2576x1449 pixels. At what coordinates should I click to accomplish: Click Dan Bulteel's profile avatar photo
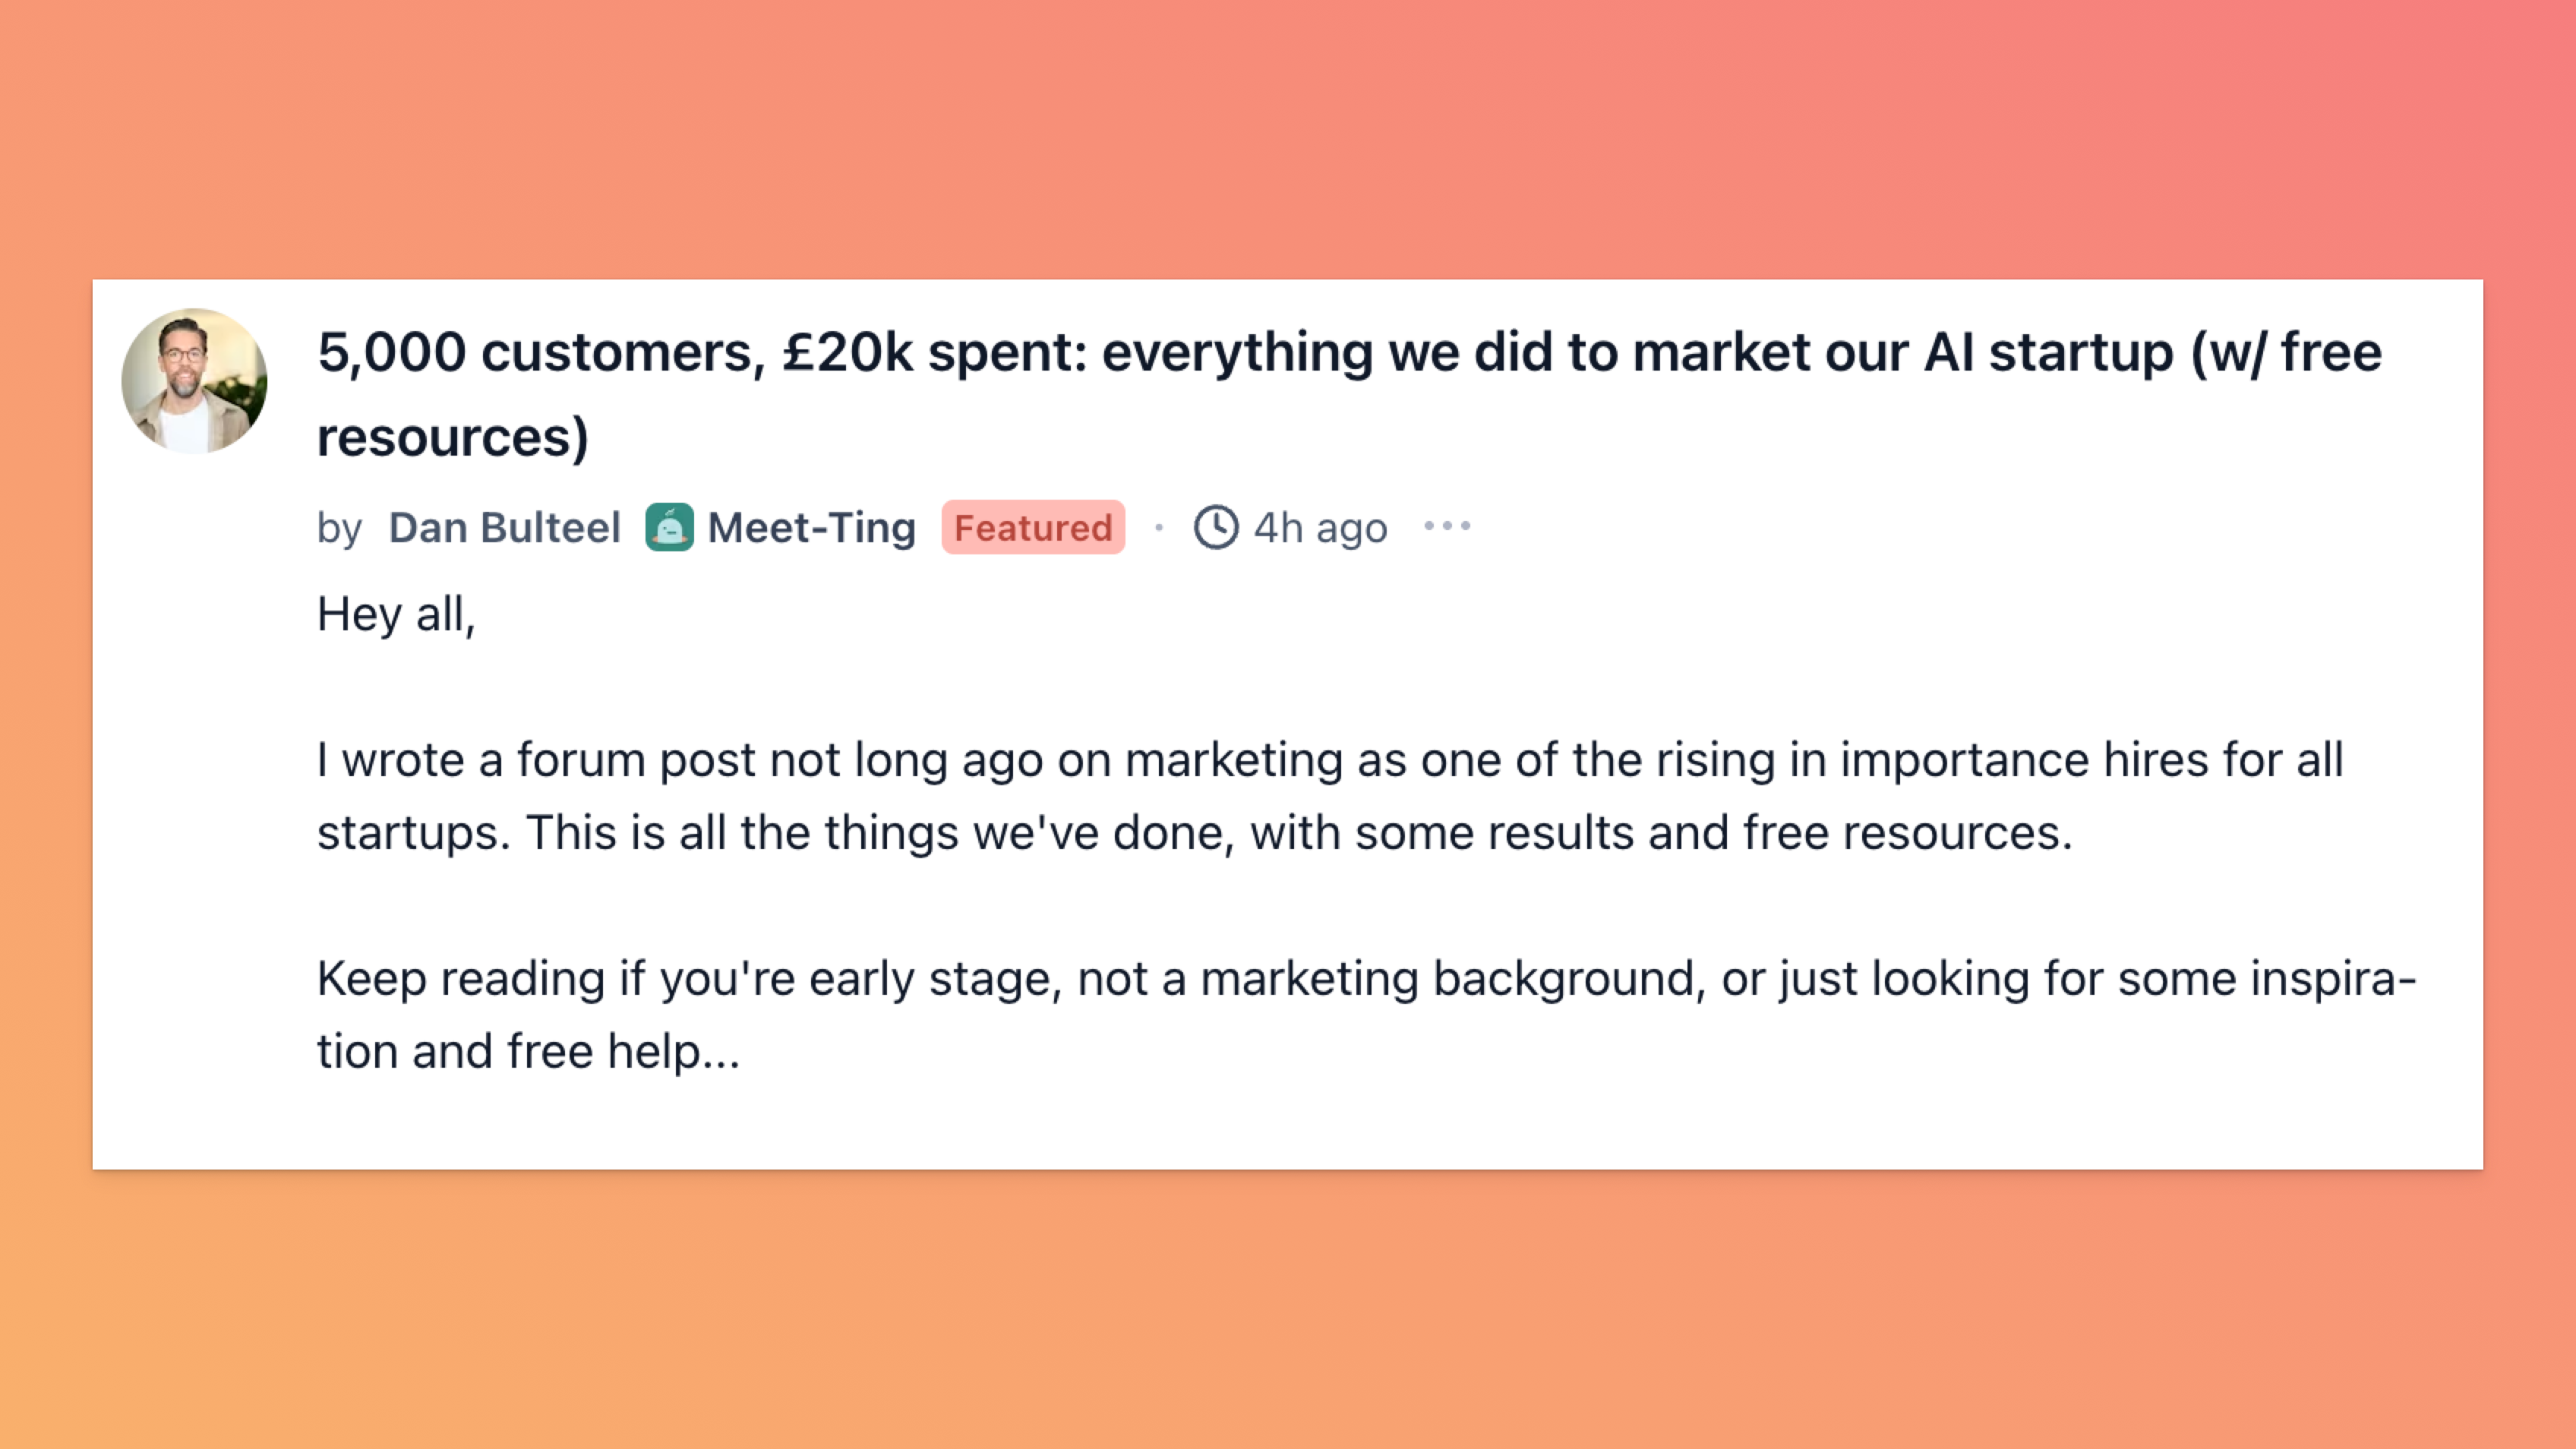[x=194, y=381]
